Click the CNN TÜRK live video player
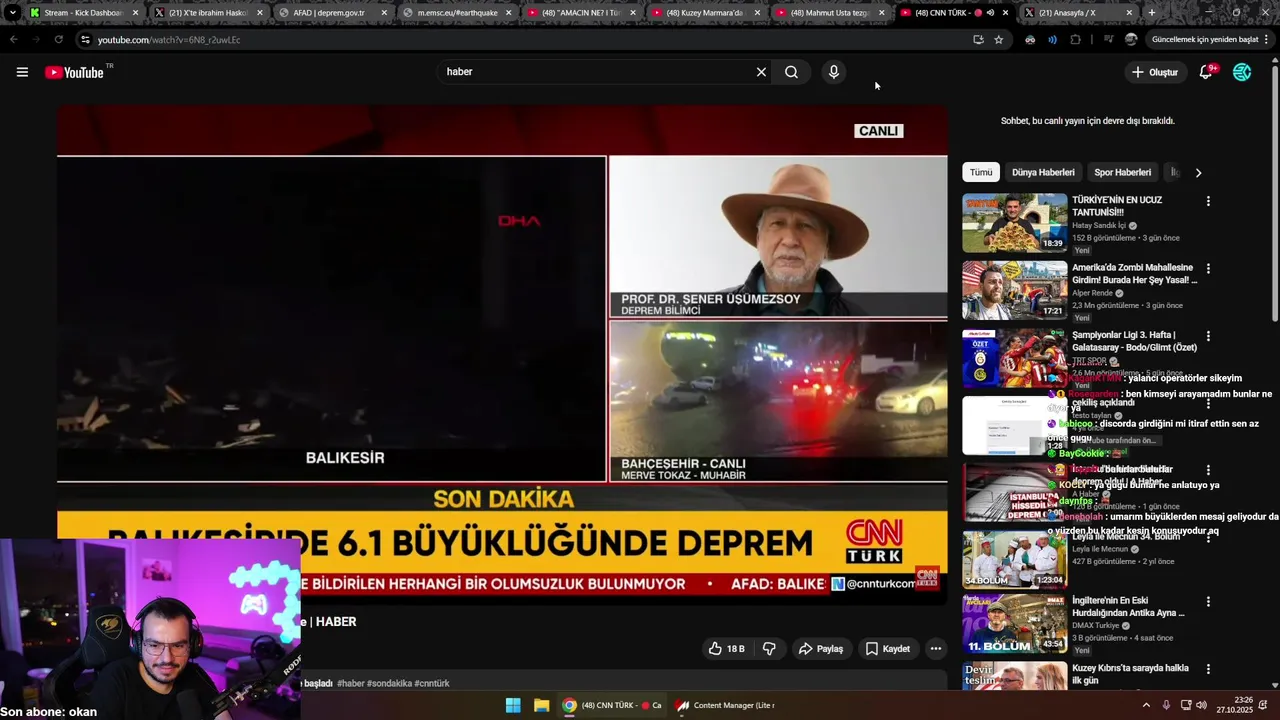 point(502,354)
